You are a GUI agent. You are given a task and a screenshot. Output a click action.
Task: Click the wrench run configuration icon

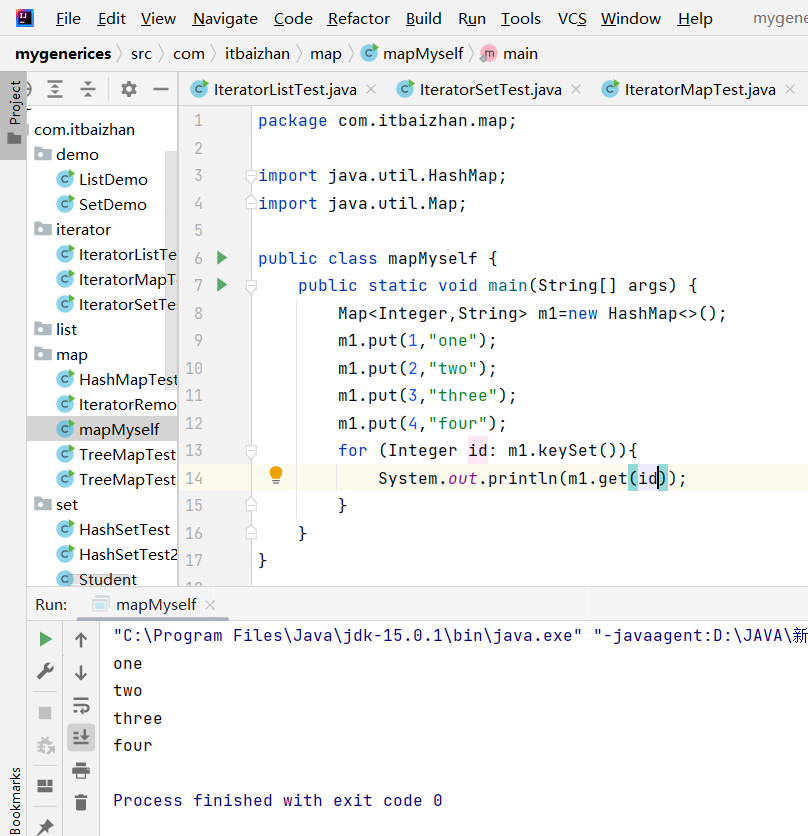45,671
